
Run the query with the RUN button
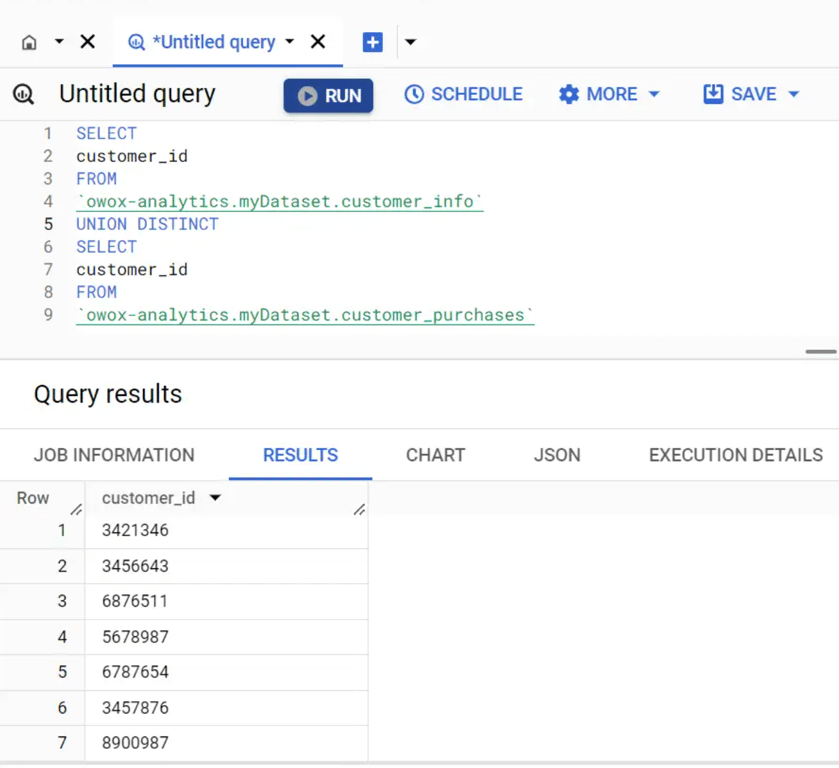[328, 95]
